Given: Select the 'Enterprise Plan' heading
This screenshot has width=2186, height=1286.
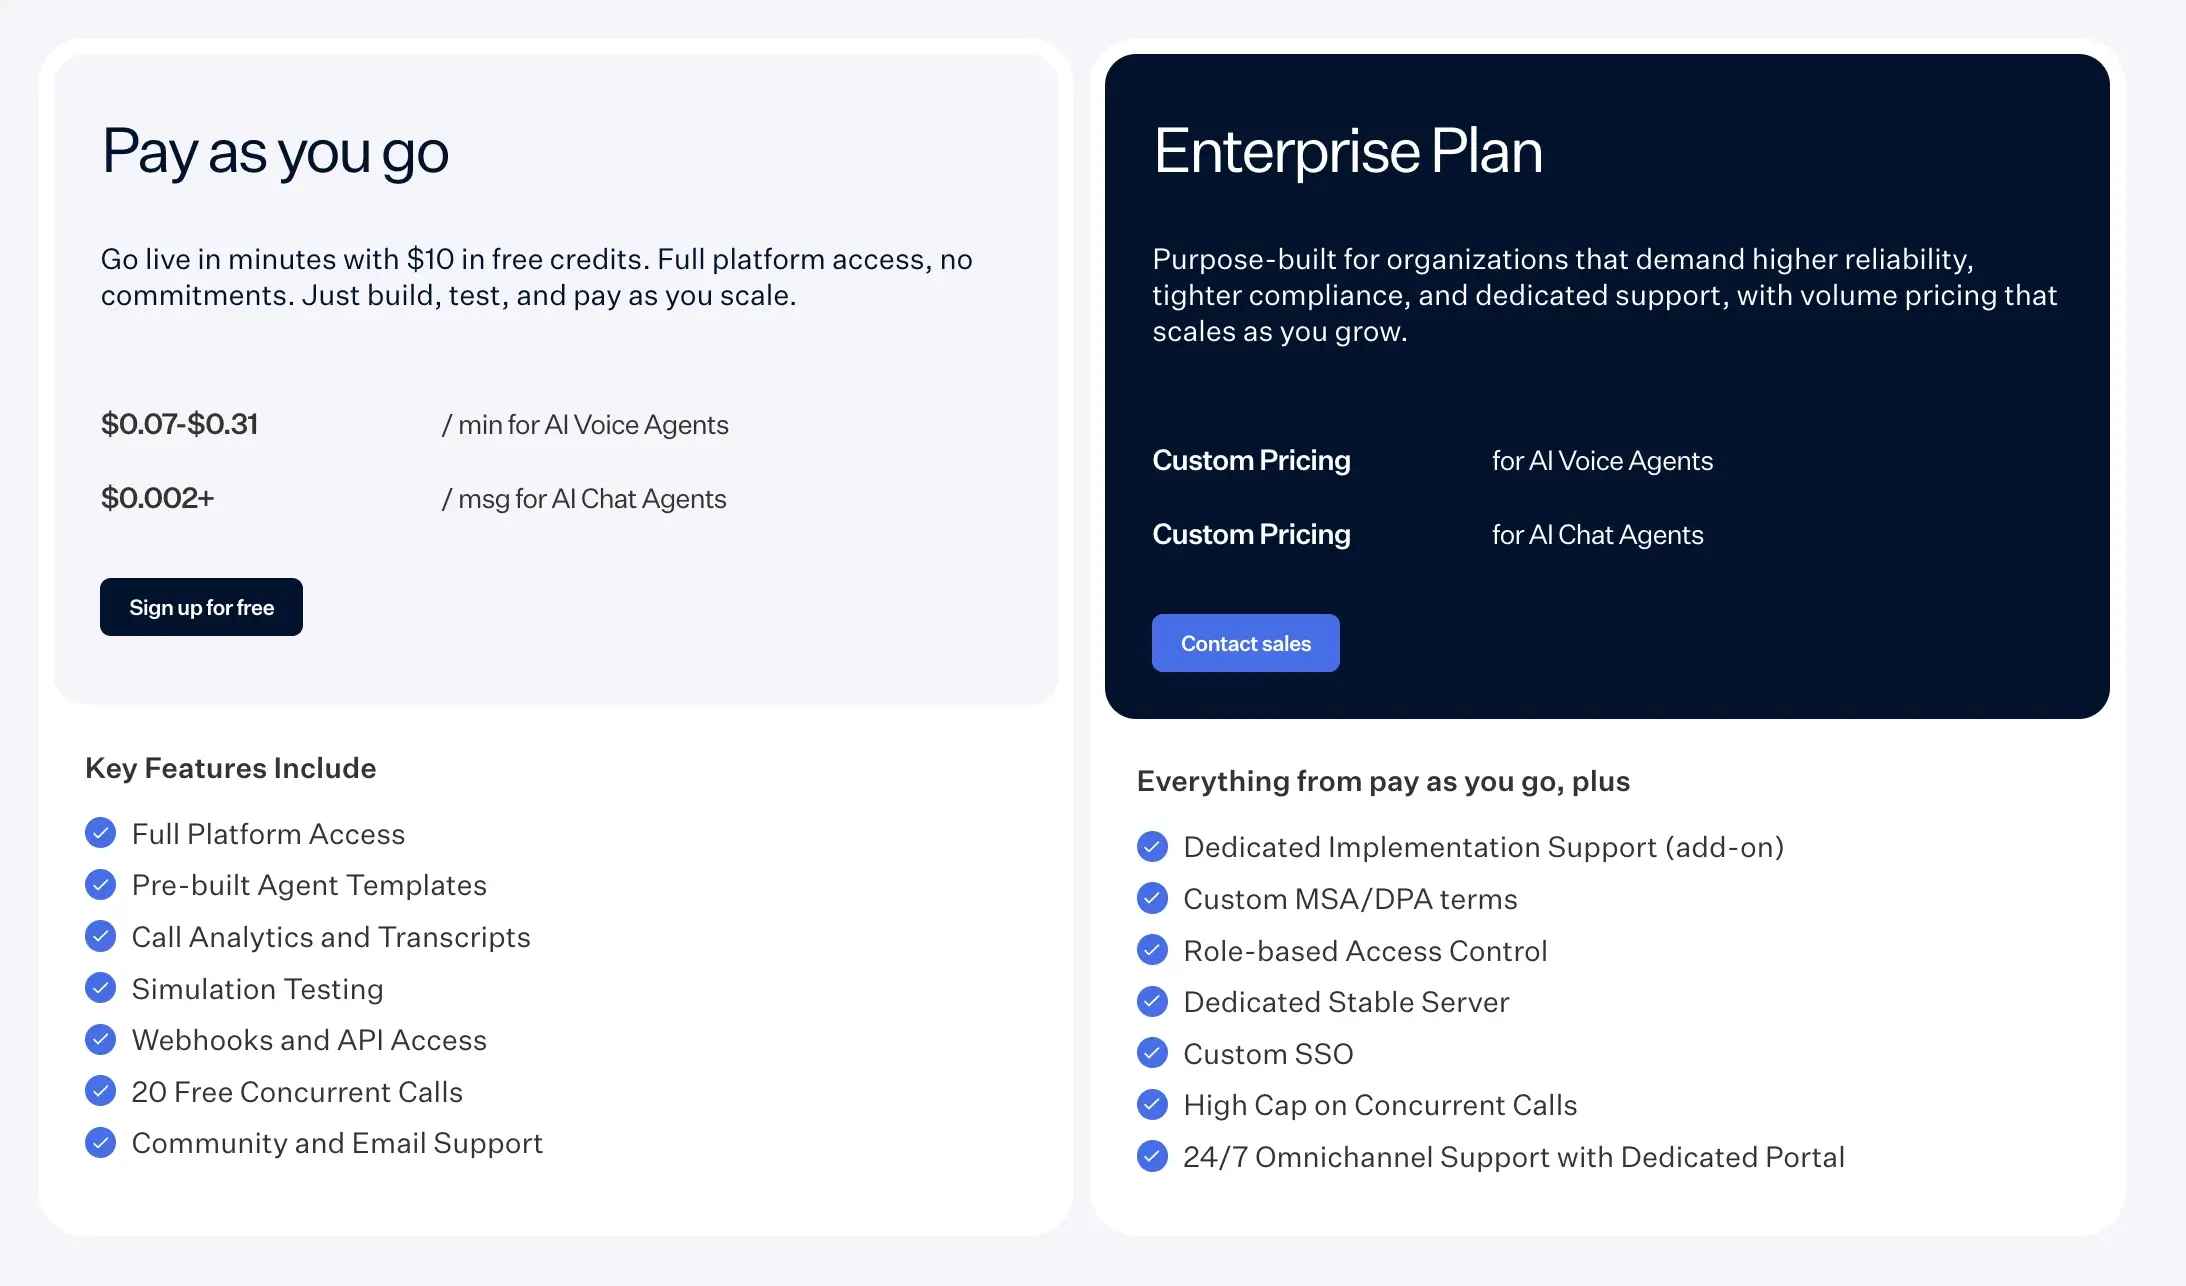Looking at the screenshot, I should point(1347,151).
